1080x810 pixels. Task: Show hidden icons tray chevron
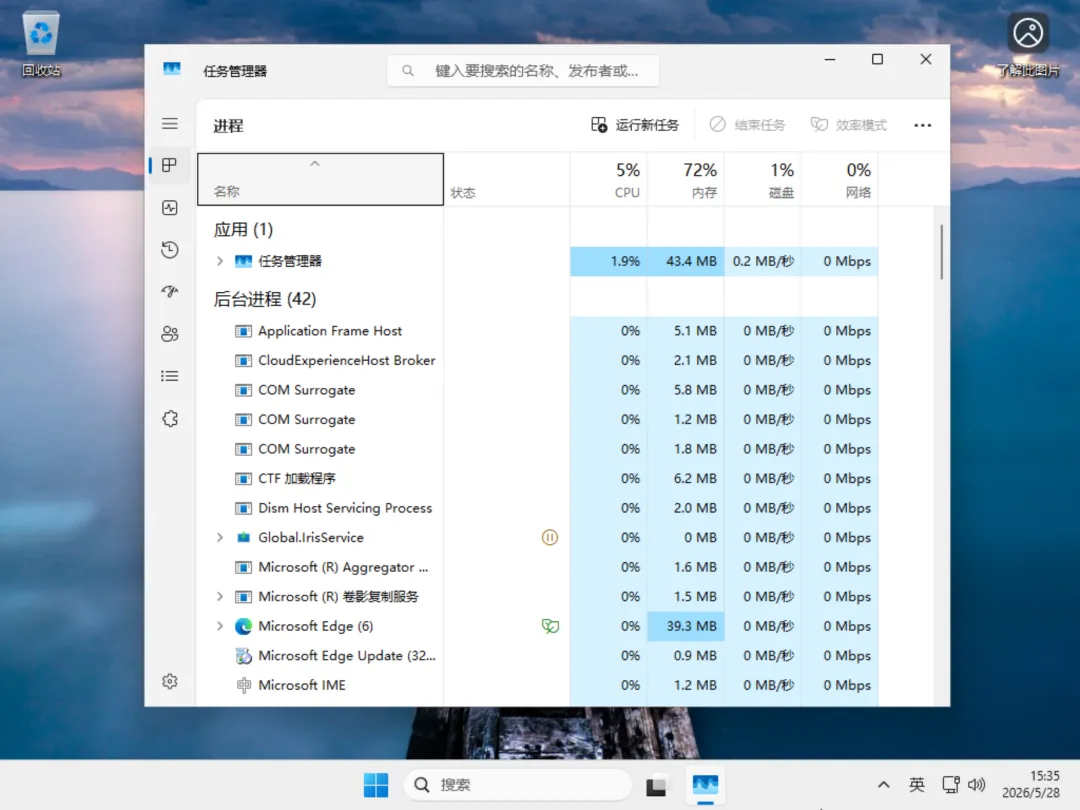pos(884,785)
